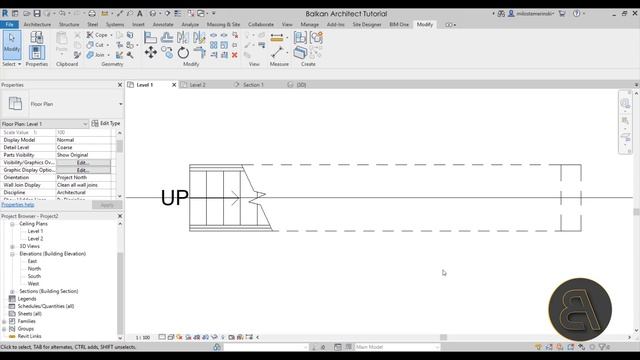Switch to the Level 2 view tab

[x=198, y=85]
